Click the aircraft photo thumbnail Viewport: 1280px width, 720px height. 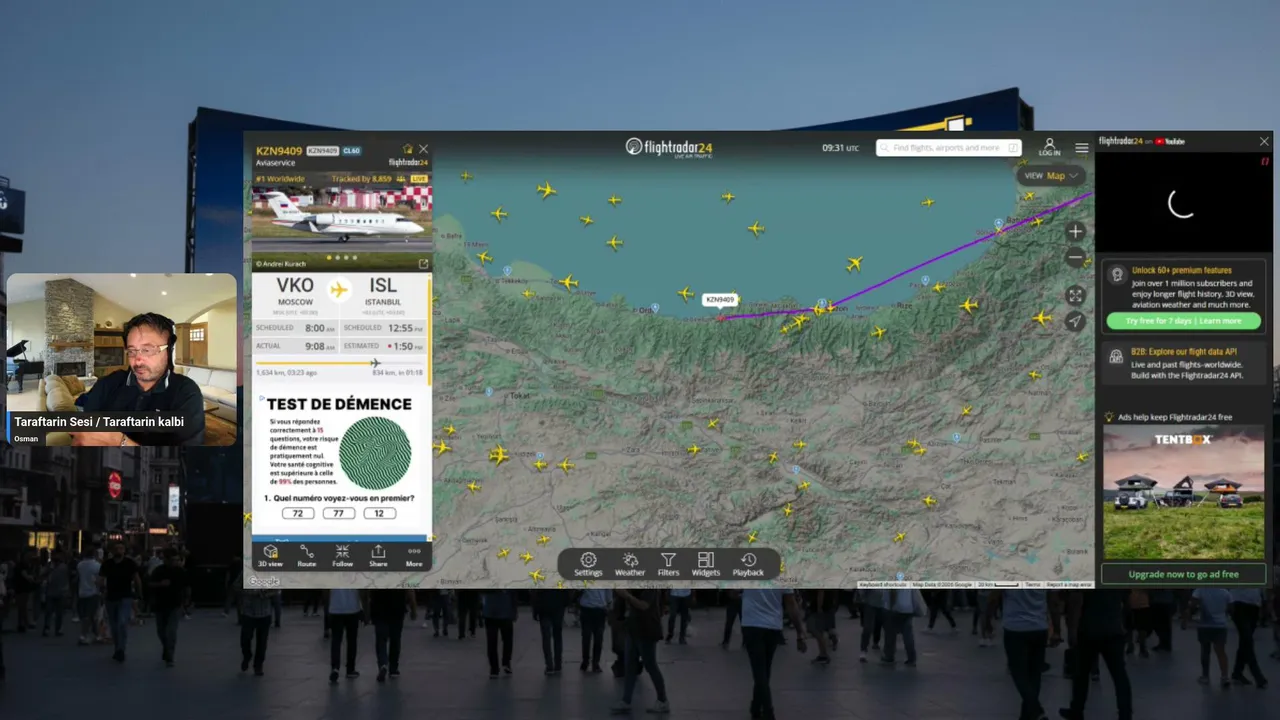(x=341, y=219)
